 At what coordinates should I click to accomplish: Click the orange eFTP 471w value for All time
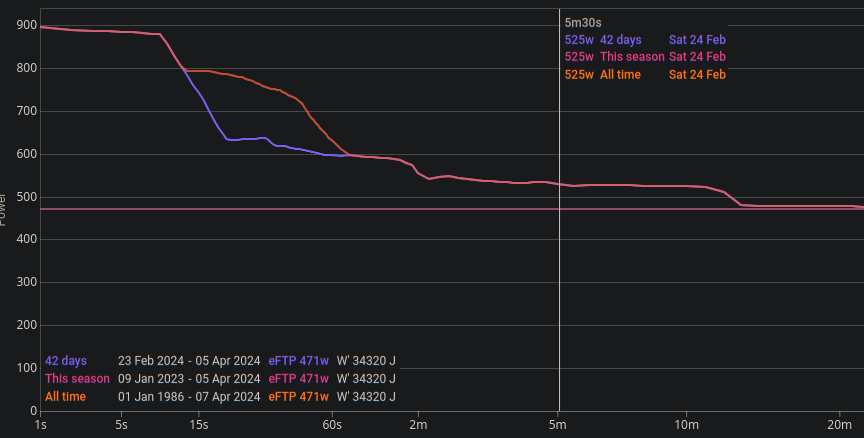click(x=298, y=397)
